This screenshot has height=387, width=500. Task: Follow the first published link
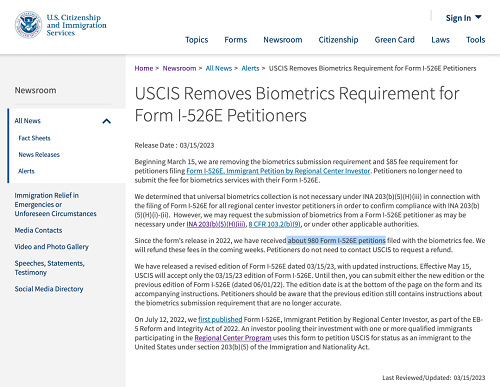[220, 319]
